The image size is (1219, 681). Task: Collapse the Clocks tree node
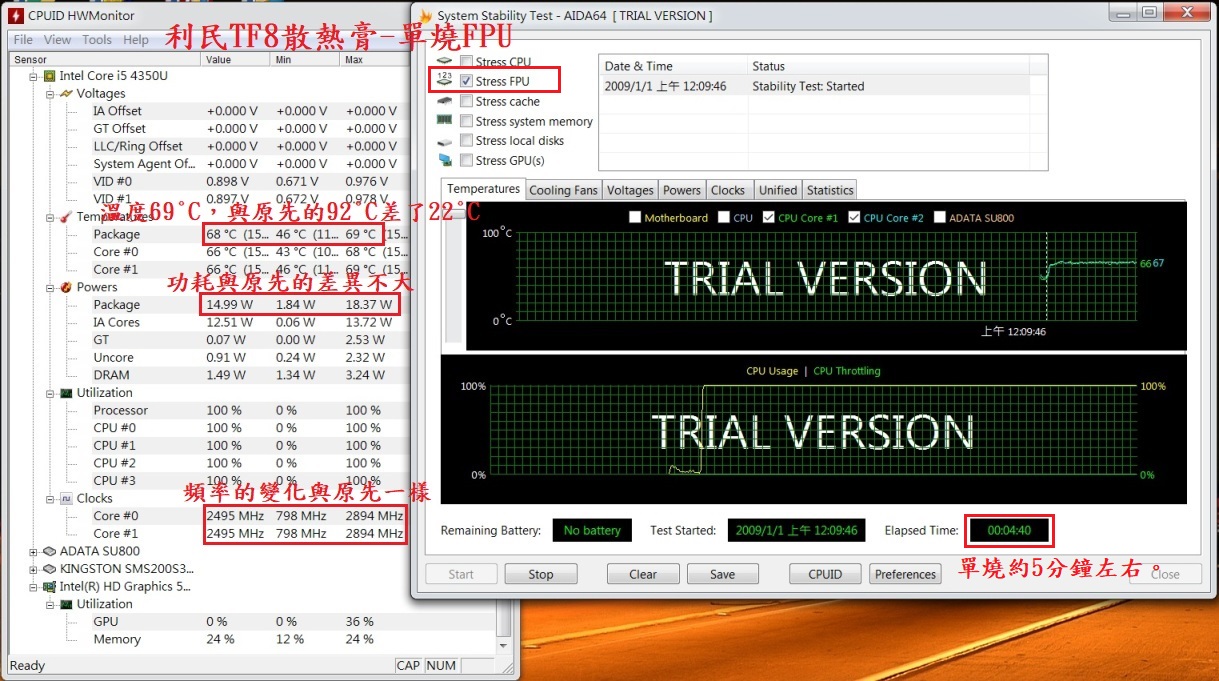point(51,498)
